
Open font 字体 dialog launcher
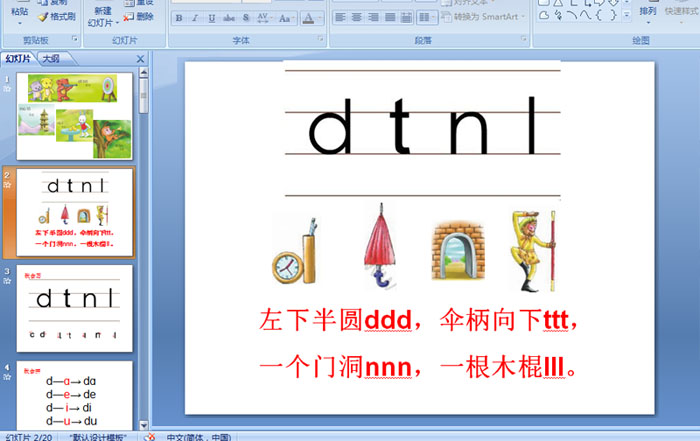(x=320, y=39)
